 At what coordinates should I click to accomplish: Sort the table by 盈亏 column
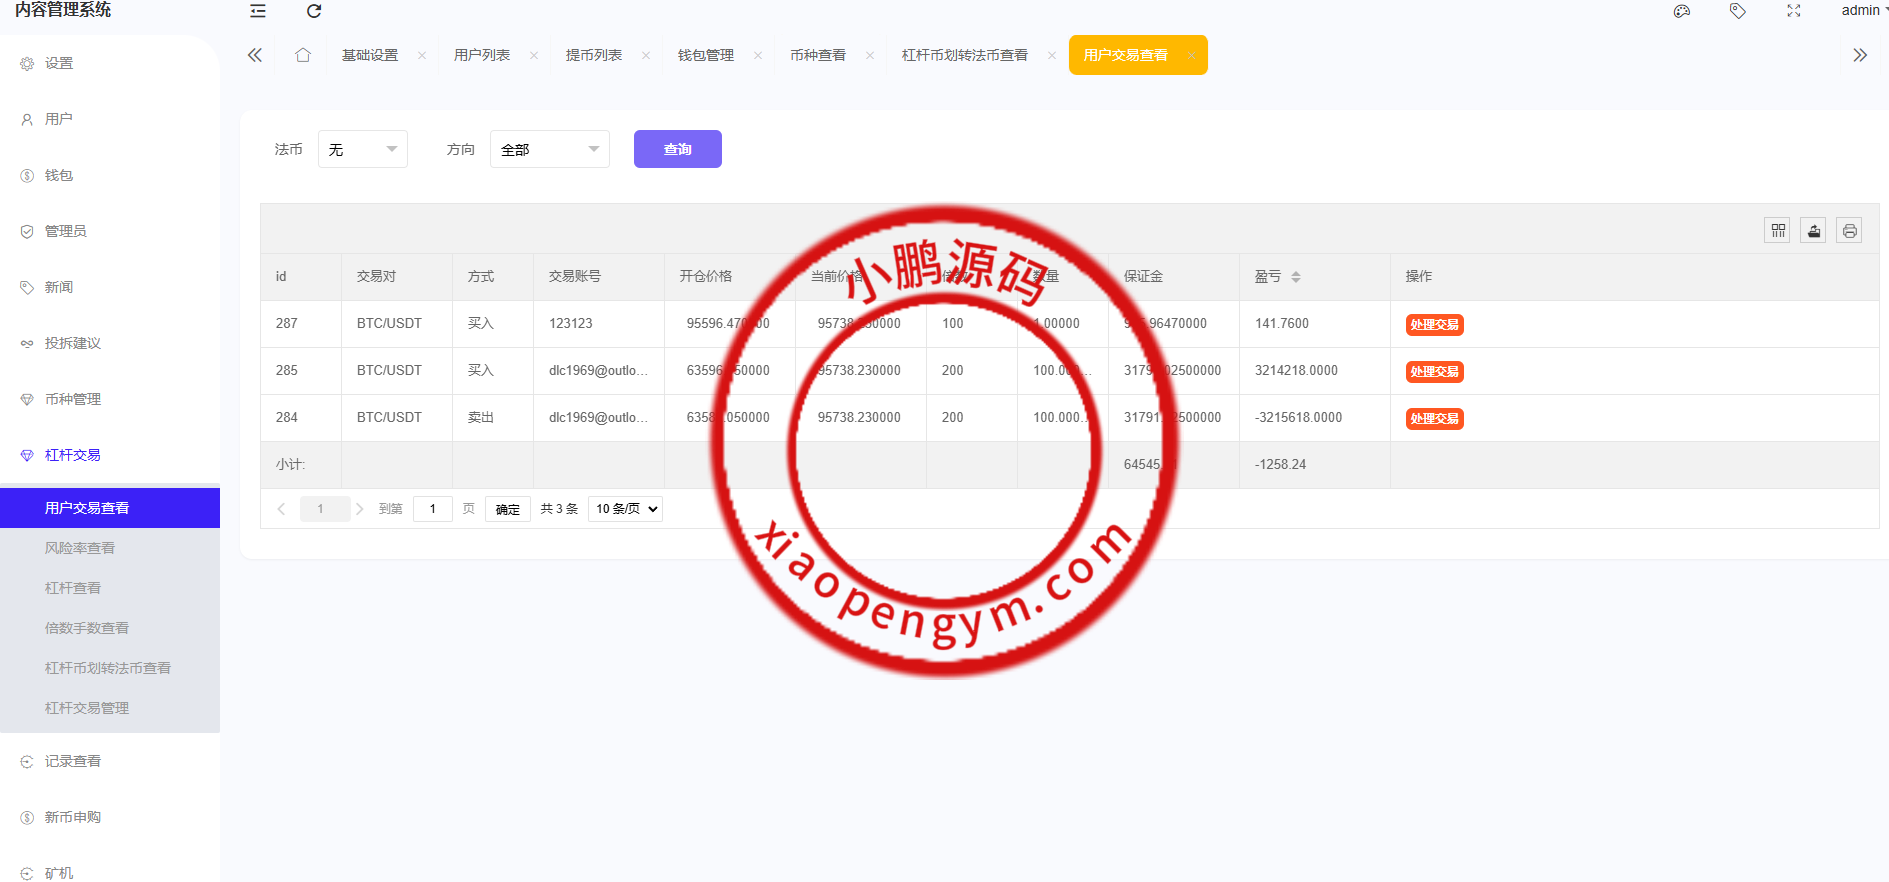point(1296,277)
